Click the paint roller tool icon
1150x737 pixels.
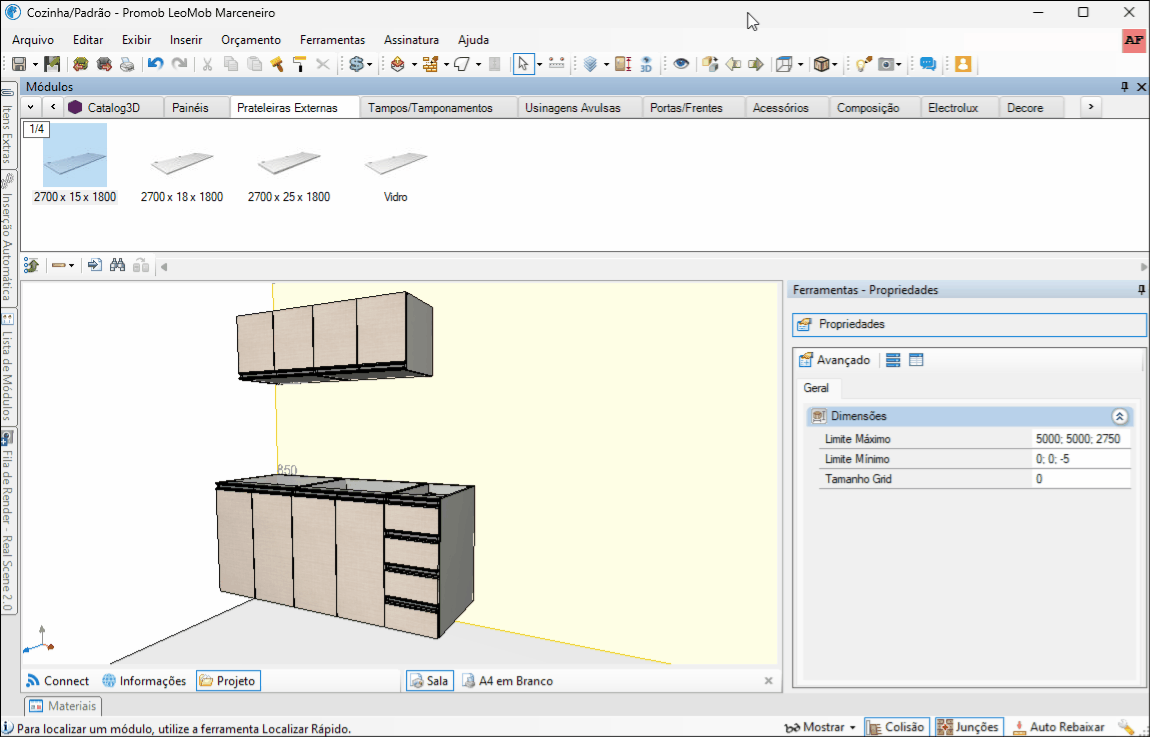[x=299, y=65]
